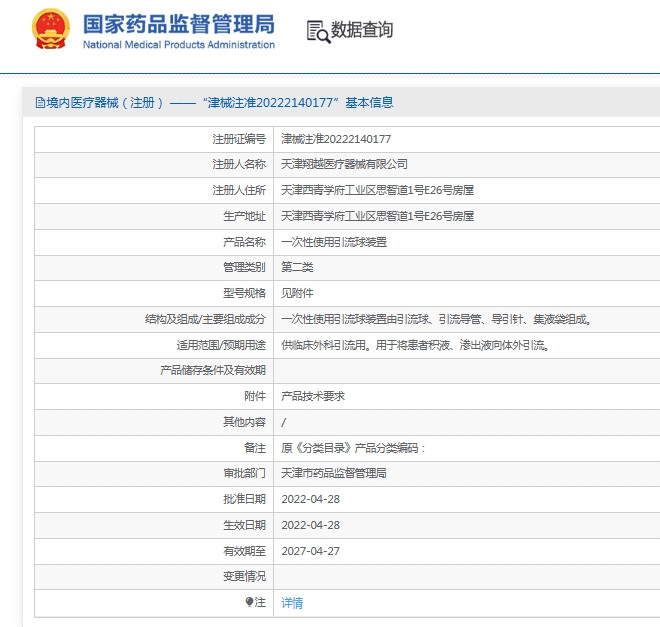
Task: Click the 数据查询 heading text
Action: 362,30
